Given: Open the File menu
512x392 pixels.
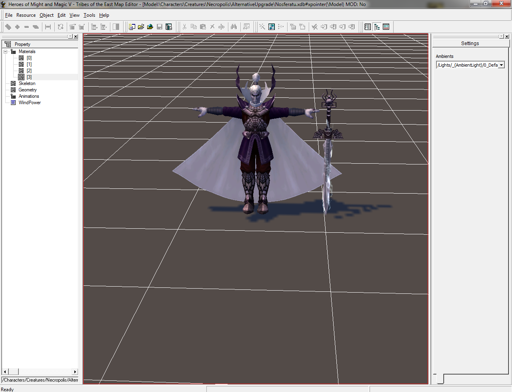Looking at the screenshot, I should (x=9, y=15).
